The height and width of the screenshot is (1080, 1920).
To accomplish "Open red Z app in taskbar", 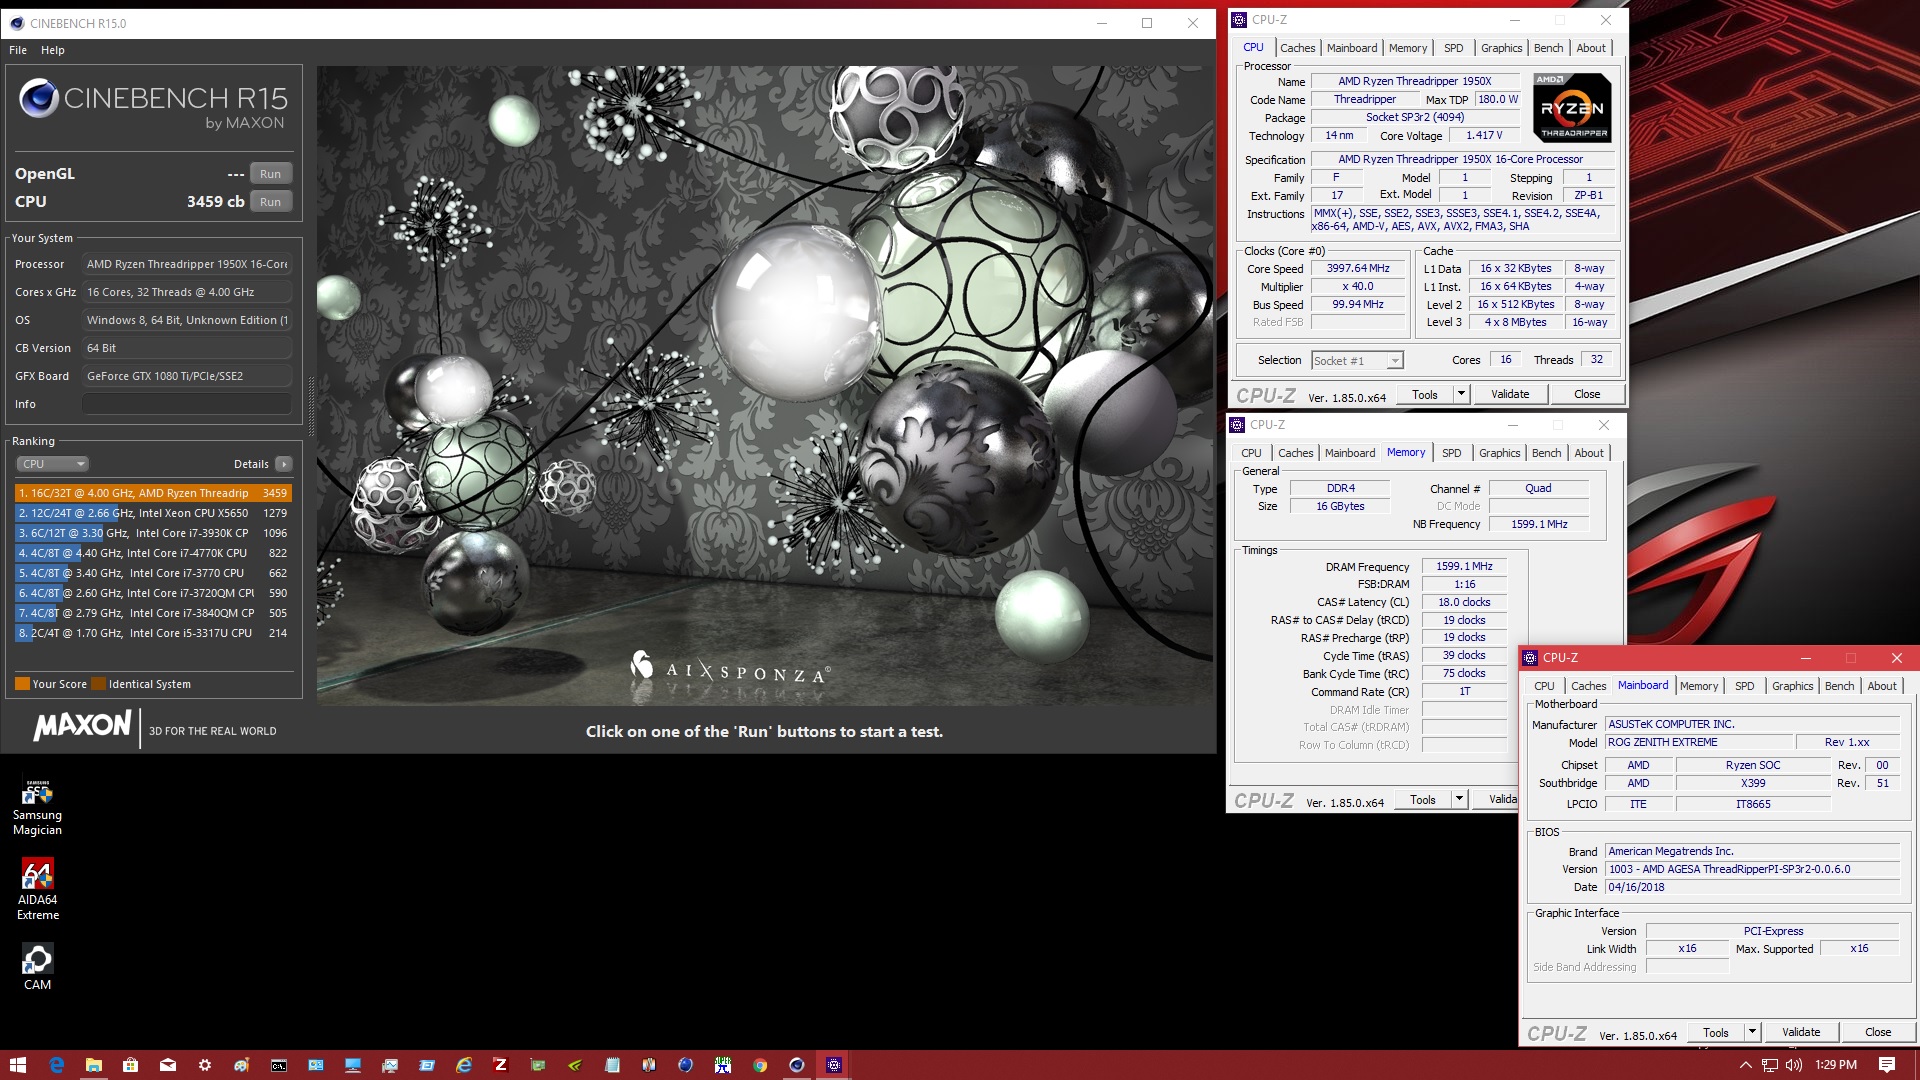I will 501,1065.
